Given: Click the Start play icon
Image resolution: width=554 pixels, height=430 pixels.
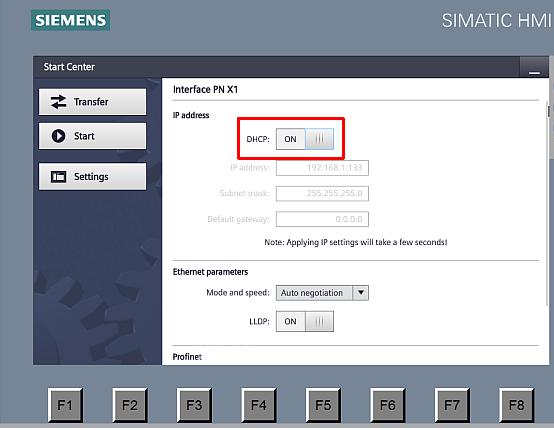Looking at the screenshot, I should click(x=58, y=136).
